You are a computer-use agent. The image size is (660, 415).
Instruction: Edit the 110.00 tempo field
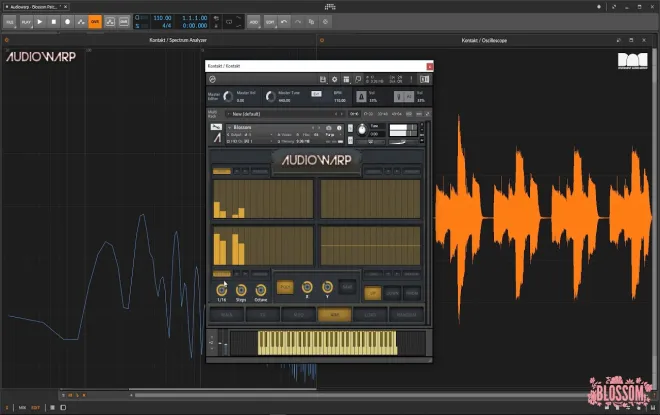click(x=162, y=18)
